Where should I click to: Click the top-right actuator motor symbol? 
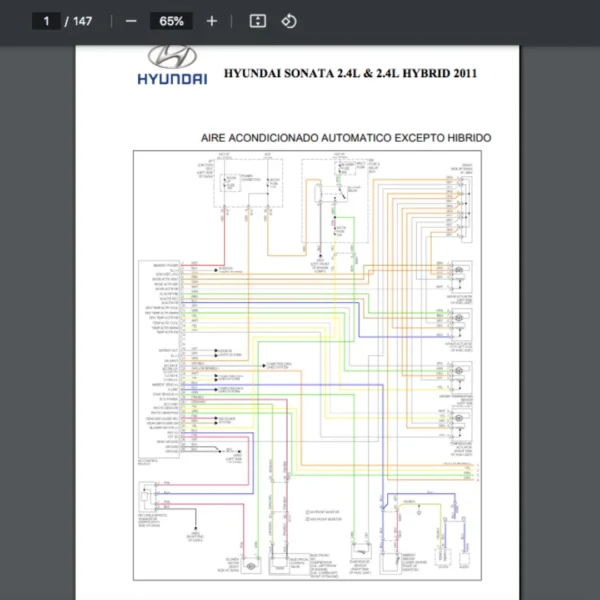coord(459,272)
